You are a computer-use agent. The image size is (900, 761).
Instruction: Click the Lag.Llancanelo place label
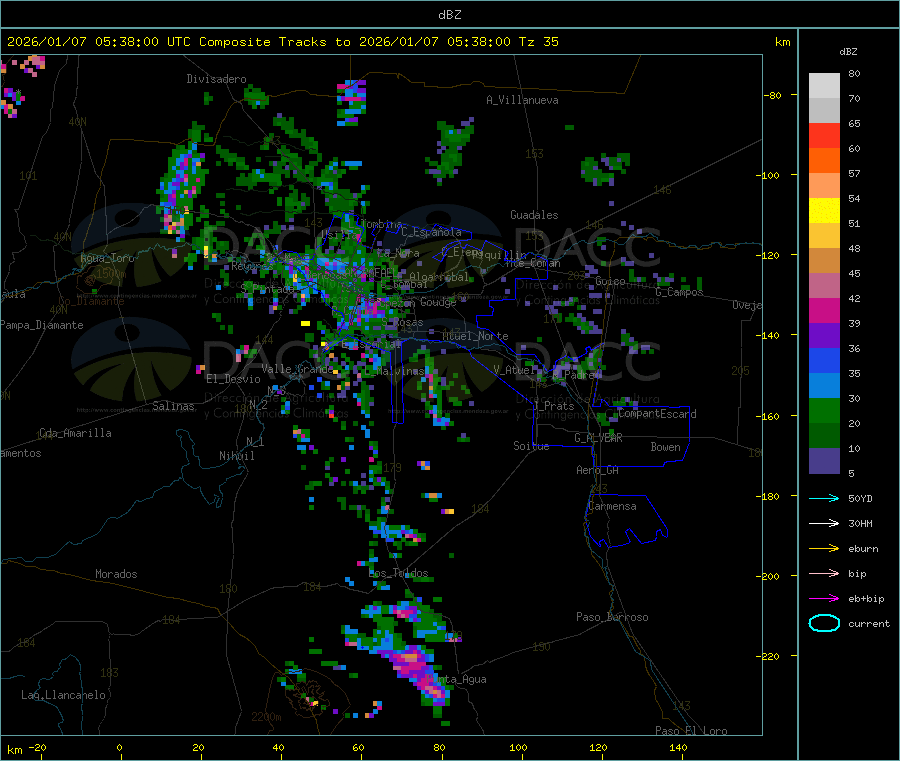coord(63,695)
